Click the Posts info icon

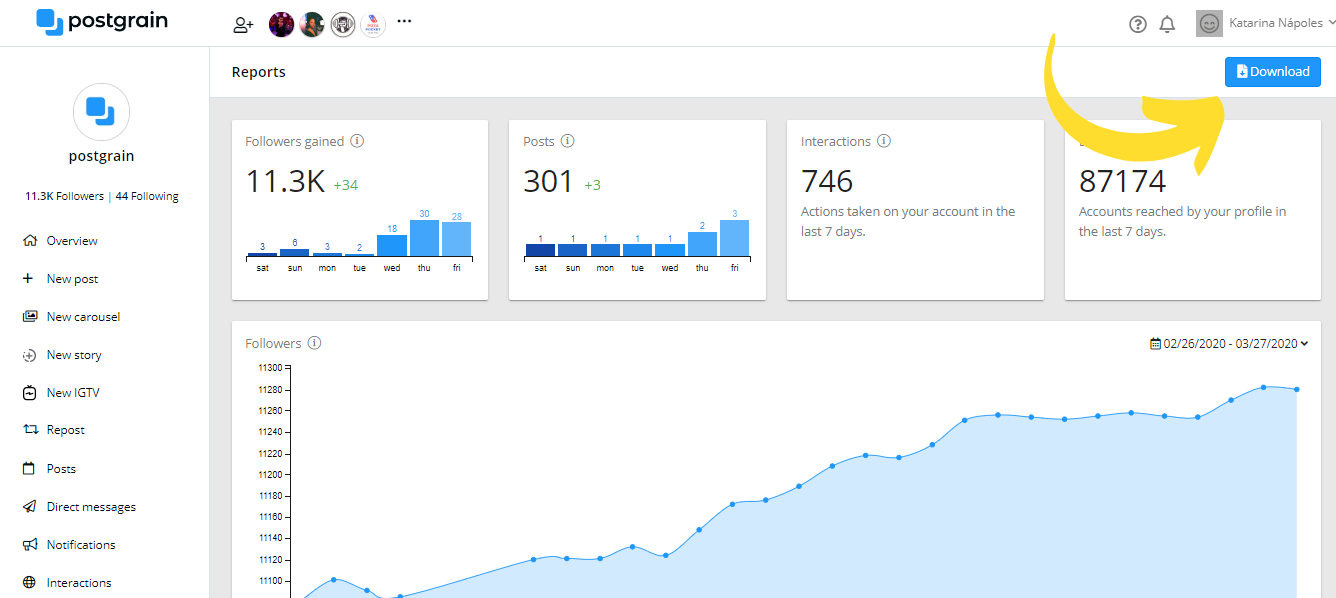568,141
